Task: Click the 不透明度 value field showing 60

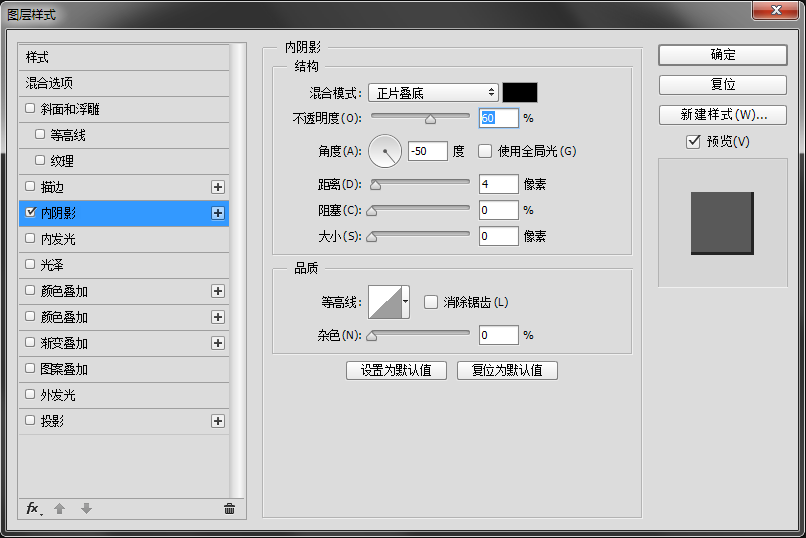Action: 499,118
